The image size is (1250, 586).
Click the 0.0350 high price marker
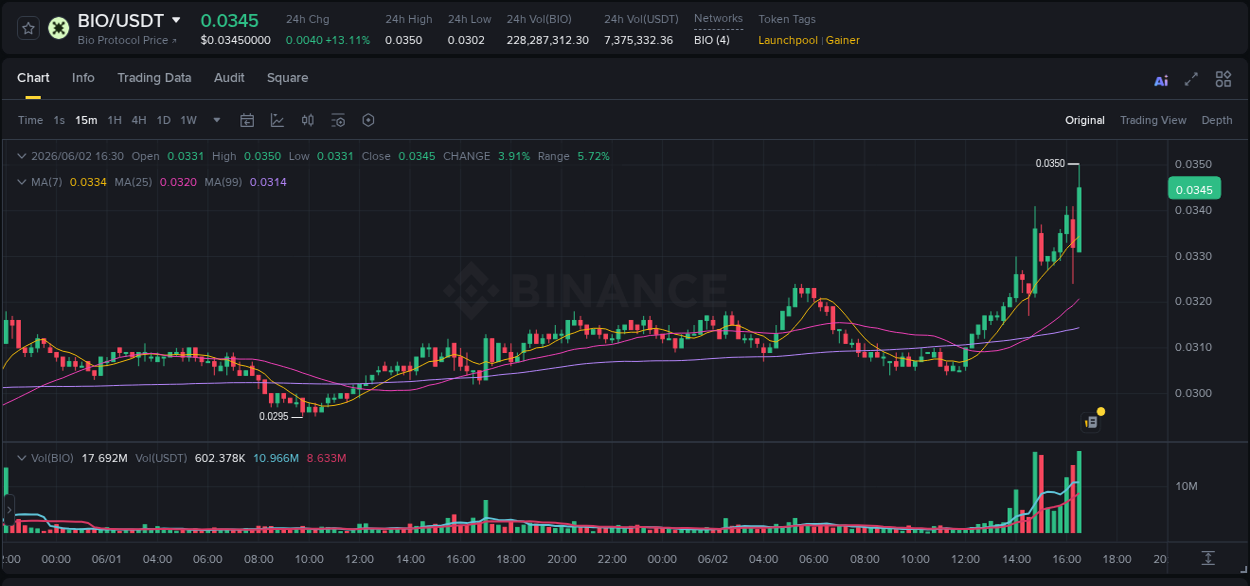[x=1050, y=163]
